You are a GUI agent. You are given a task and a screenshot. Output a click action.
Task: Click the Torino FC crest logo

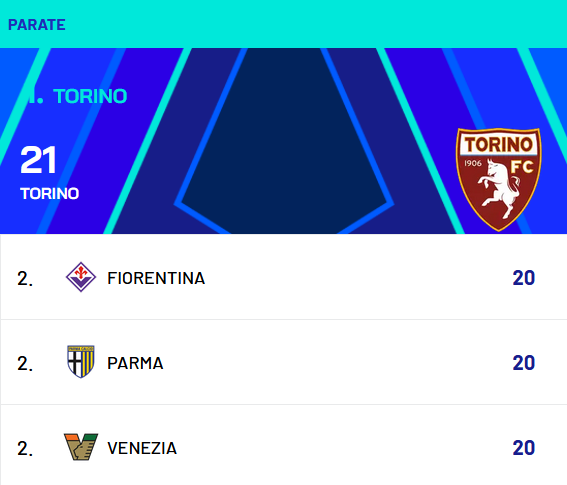[x=499, y=179]
